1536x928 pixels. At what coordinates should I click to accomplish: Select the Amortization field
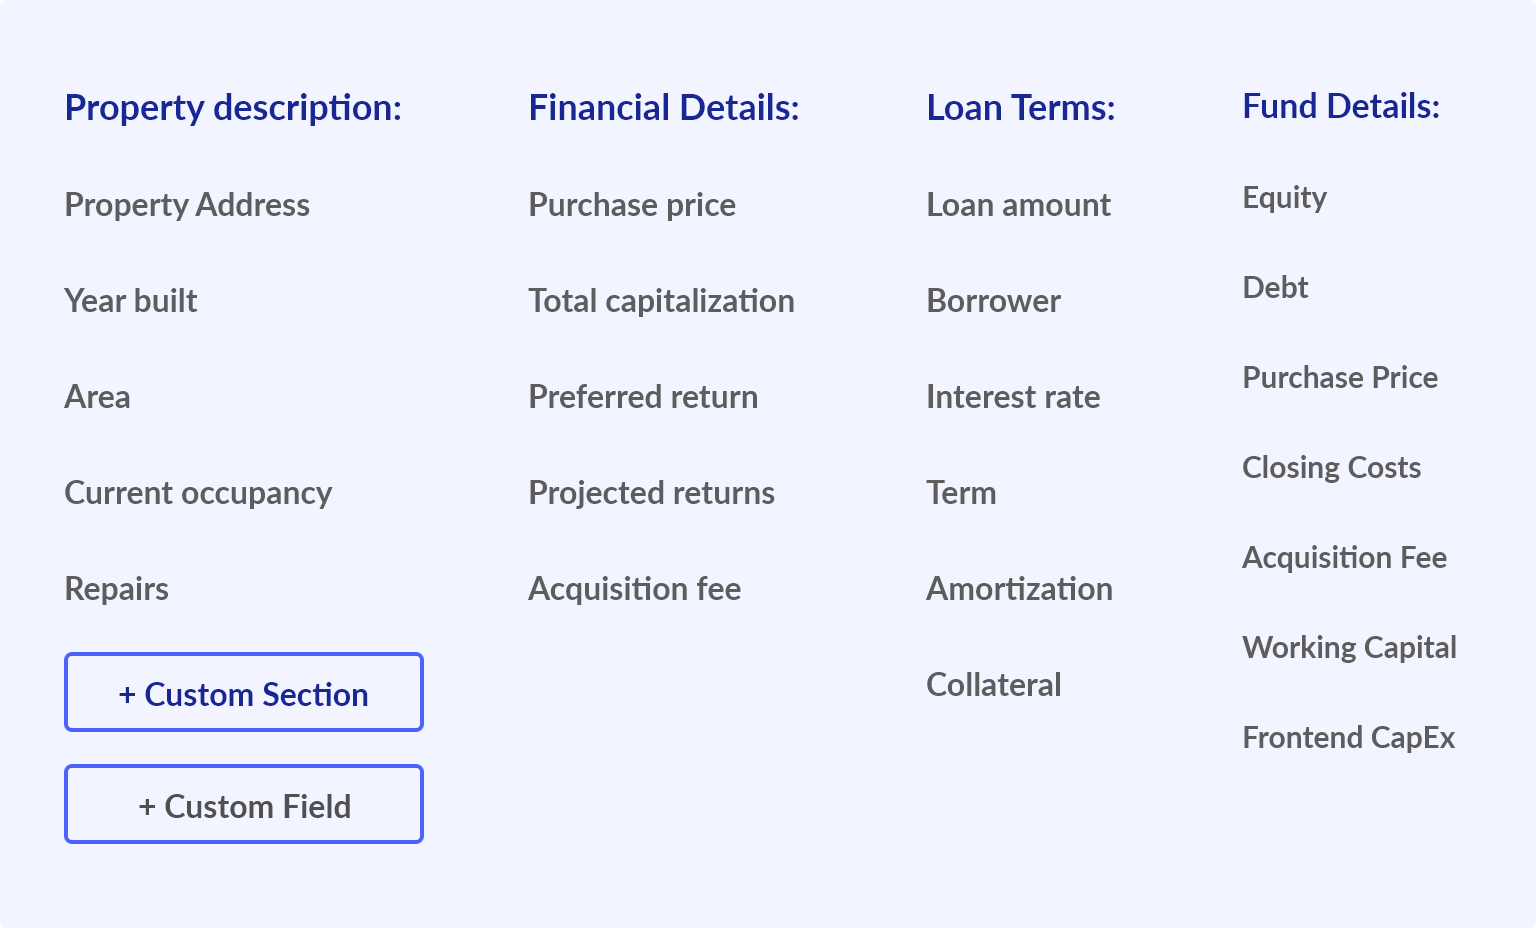pos(1019,589)
